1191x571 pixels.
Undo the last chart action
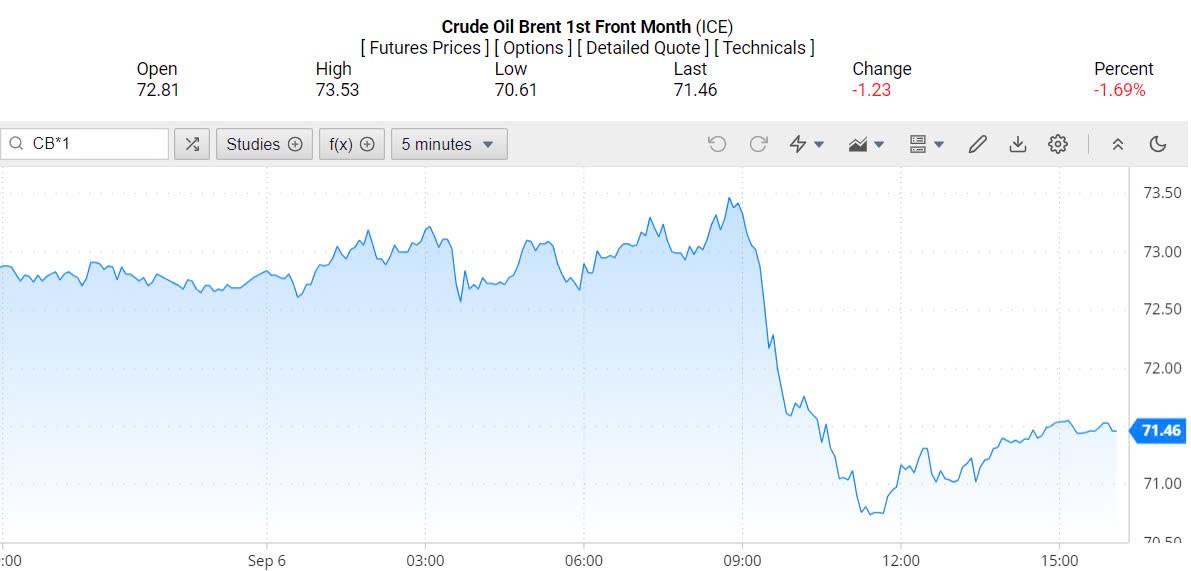point(716,144)
